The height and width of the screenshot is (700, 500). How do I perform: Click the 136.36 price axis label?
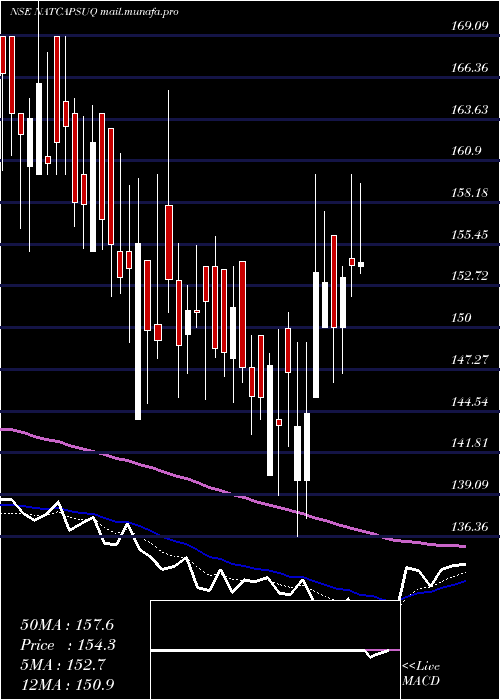[468, 527]
